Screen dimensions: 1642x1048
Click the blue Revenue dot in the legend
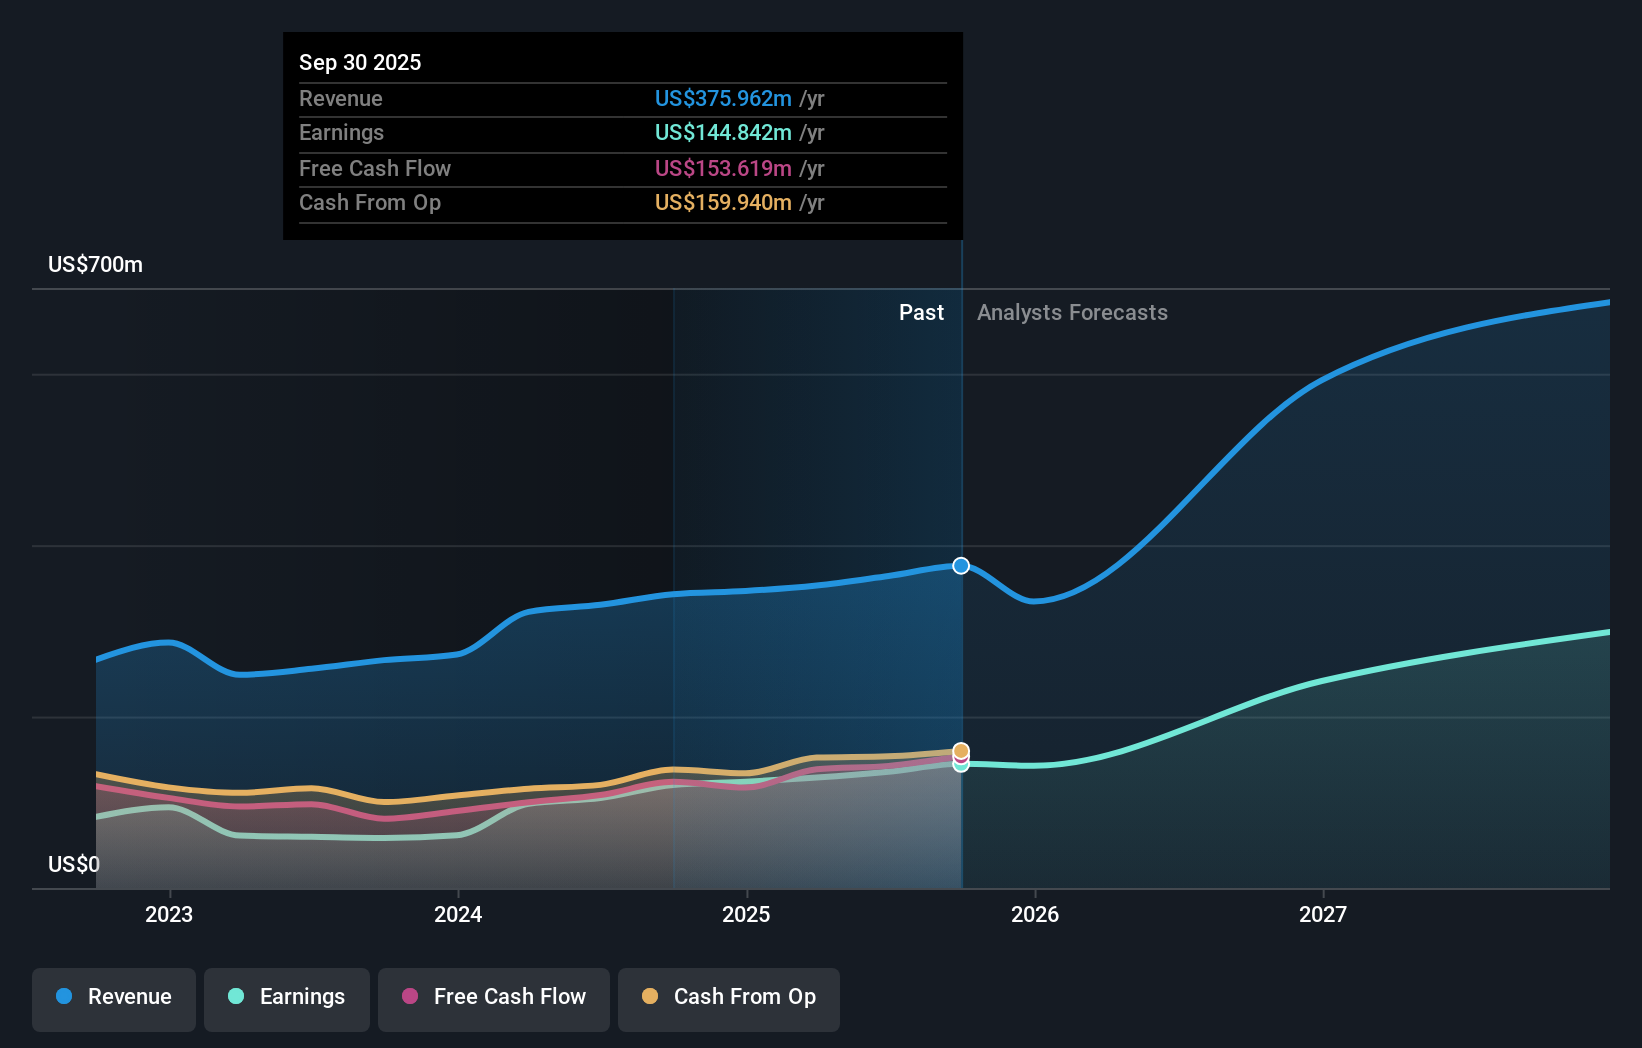63,997
